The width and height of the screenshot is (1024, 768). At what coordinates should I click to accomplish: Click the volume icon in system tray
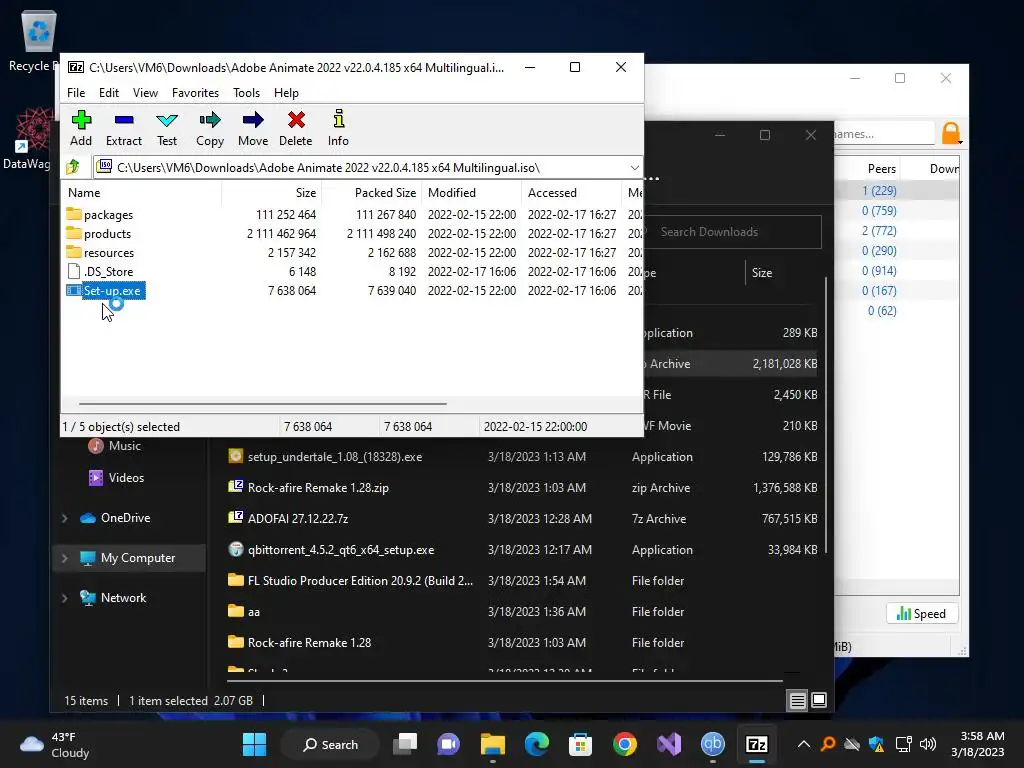click(927, 744)
